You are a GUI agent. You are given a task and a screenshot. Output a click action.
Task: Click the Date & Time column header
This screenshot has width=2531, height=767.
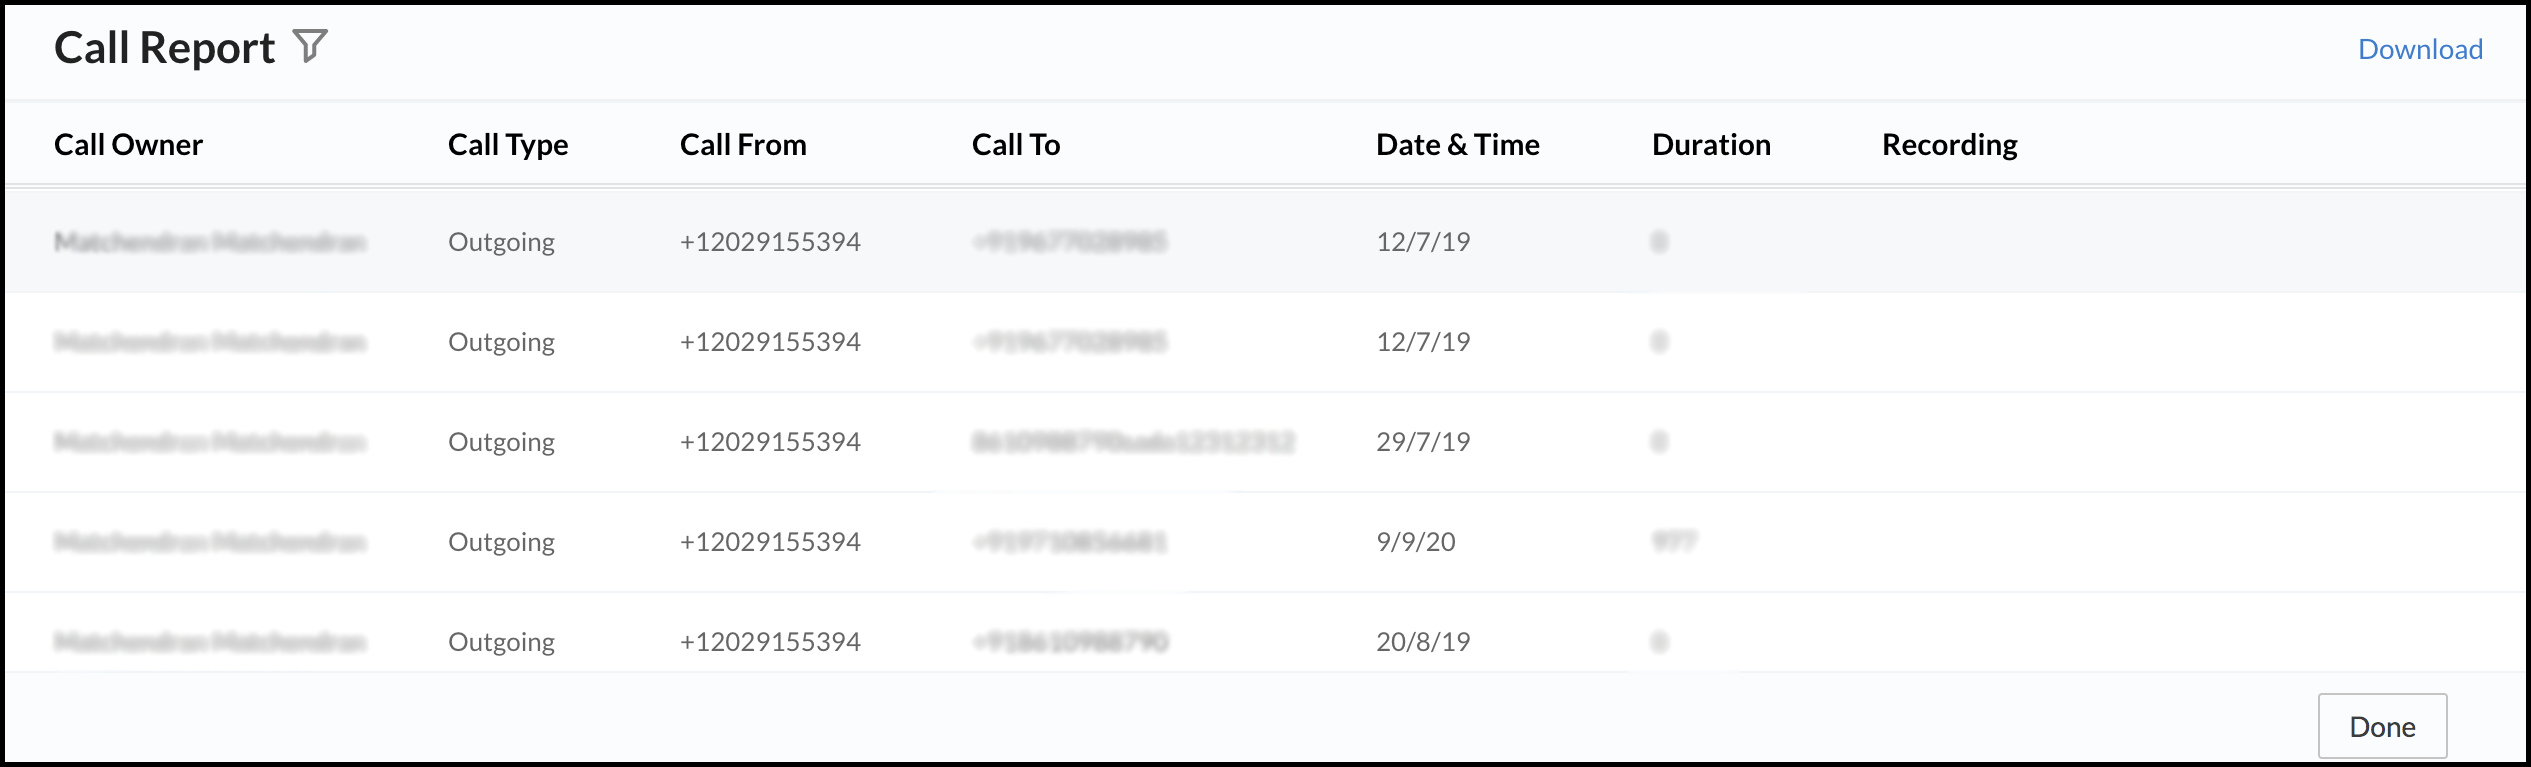[x=1457, y=145]
